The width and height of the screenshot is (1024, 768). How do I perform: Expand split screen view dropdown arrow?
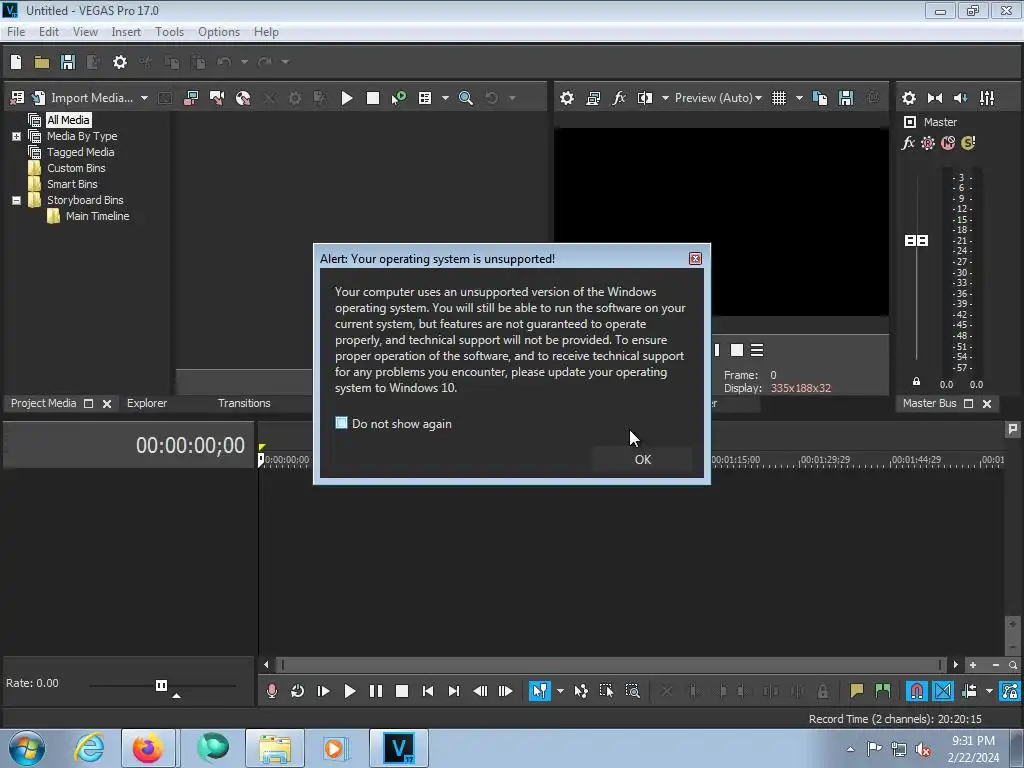pyautogui.click(x=665, y=98)
